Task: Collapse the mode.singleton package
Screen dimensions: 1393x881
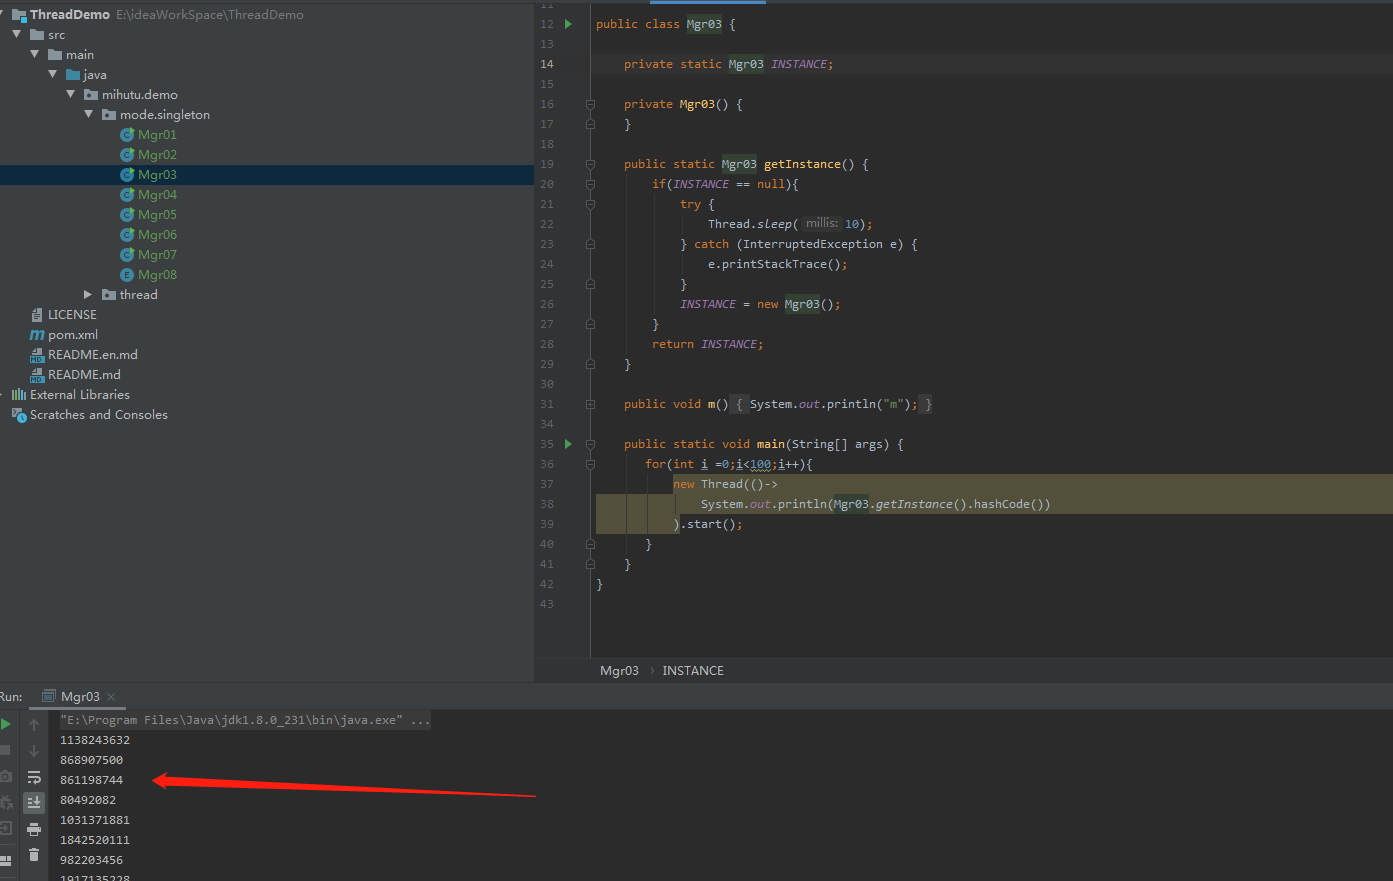Action: [89, 115]
